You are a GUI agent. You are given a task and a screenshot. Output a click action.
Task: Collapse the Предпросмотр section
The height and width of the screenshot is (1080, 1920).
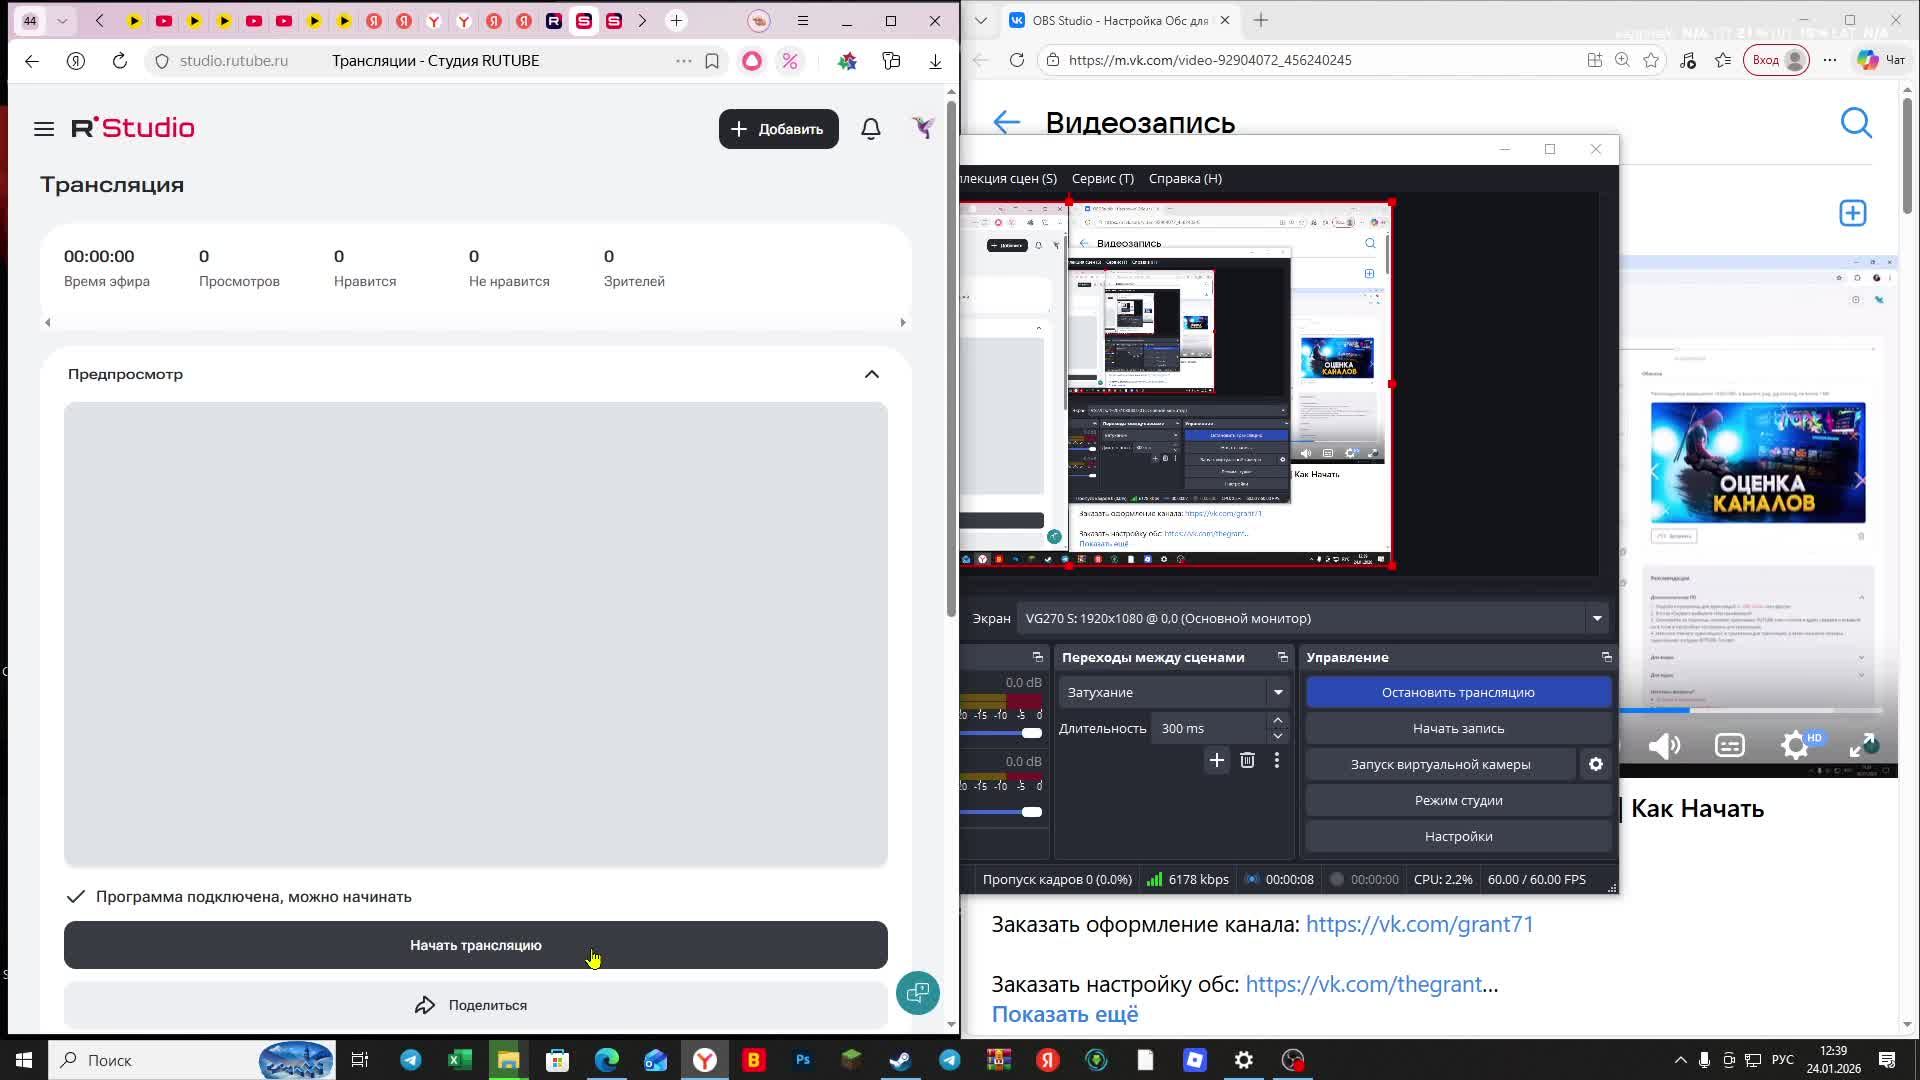871,374
